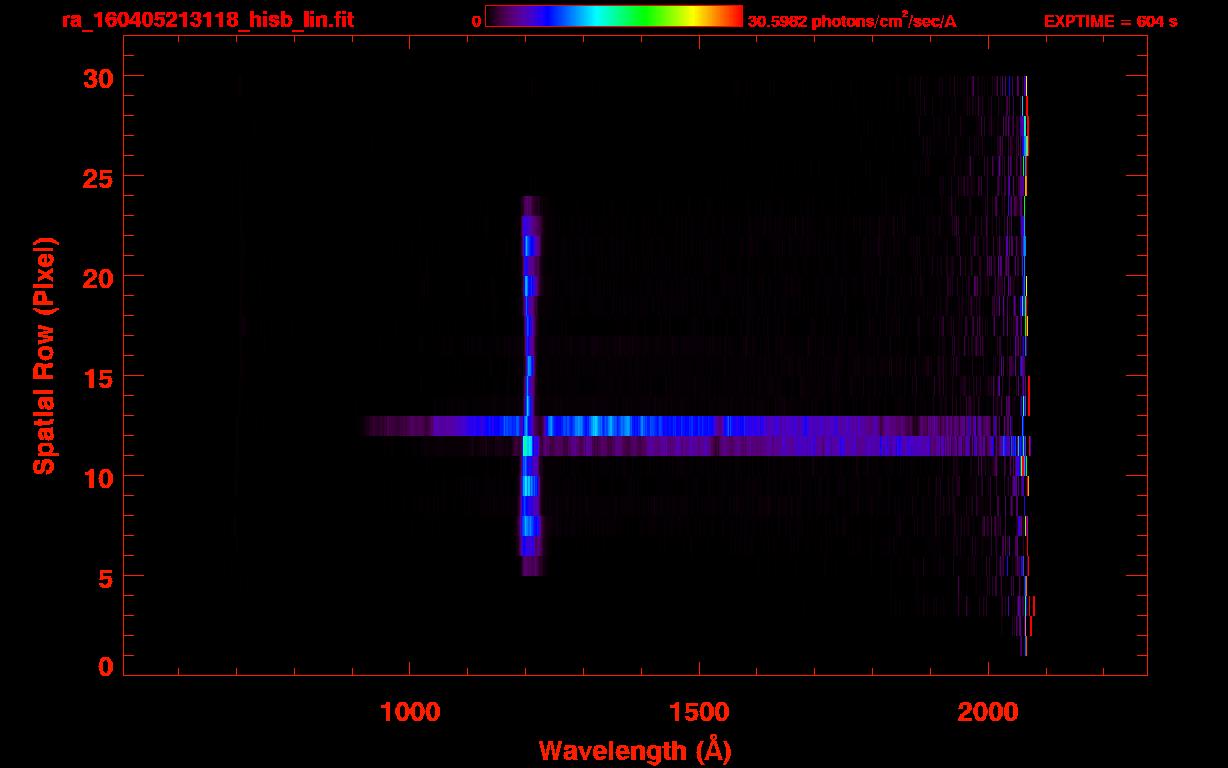Click the vertical emission line near 1216 Å
1228x768 pixels.
click(x=530, y=385)
